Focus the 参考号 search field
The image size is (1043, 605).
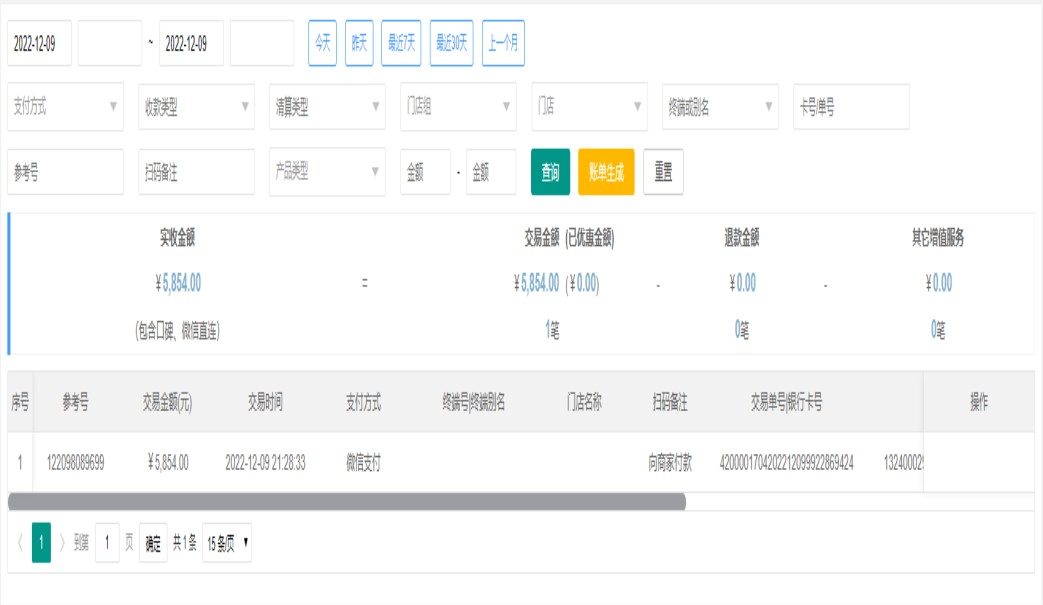(x=65, y=172)
